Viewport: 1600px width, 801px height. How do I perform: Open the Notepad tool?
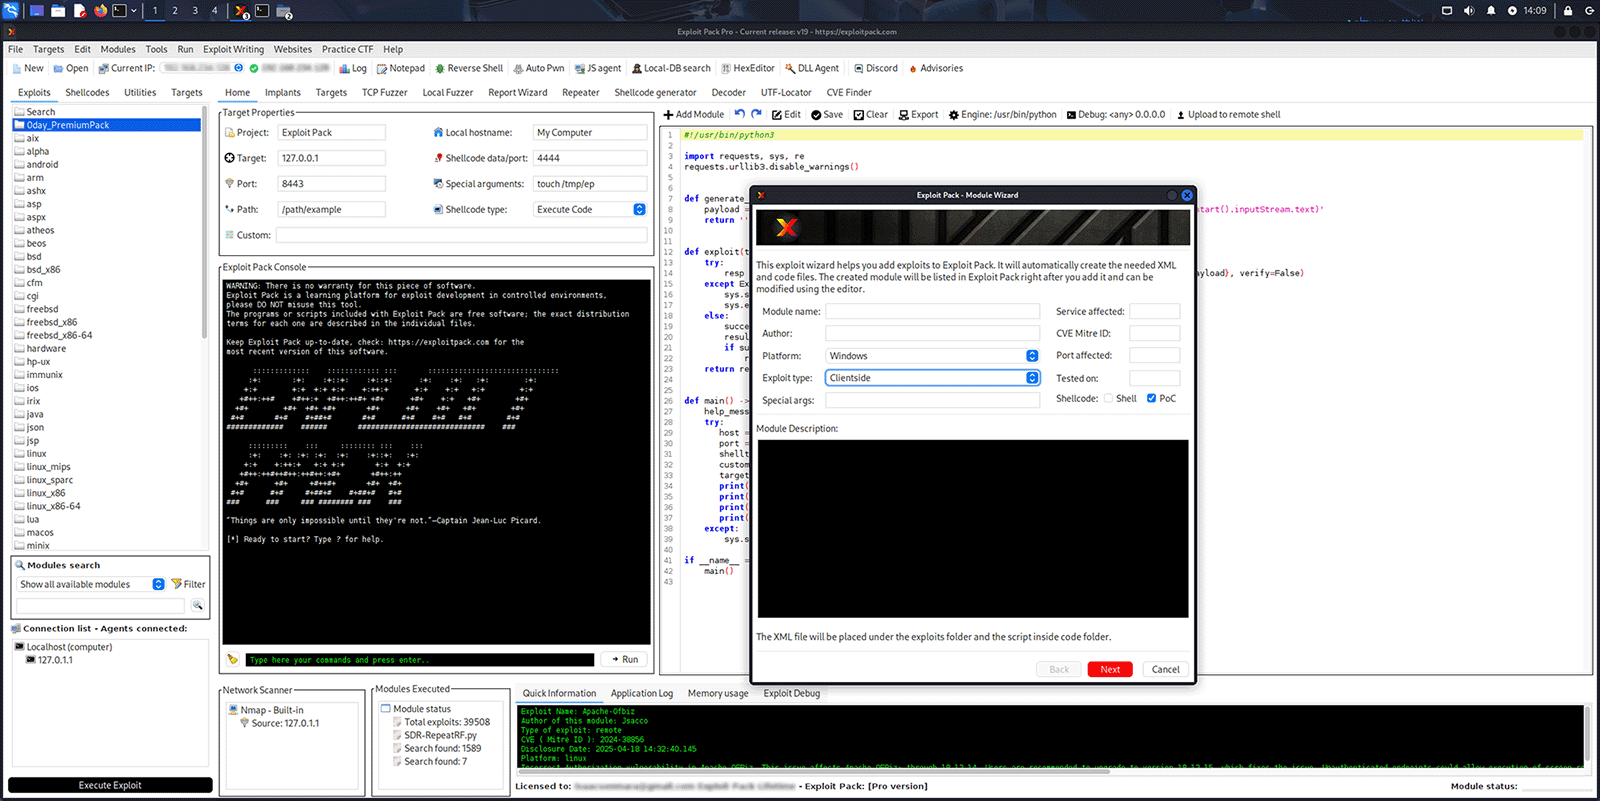400,69
